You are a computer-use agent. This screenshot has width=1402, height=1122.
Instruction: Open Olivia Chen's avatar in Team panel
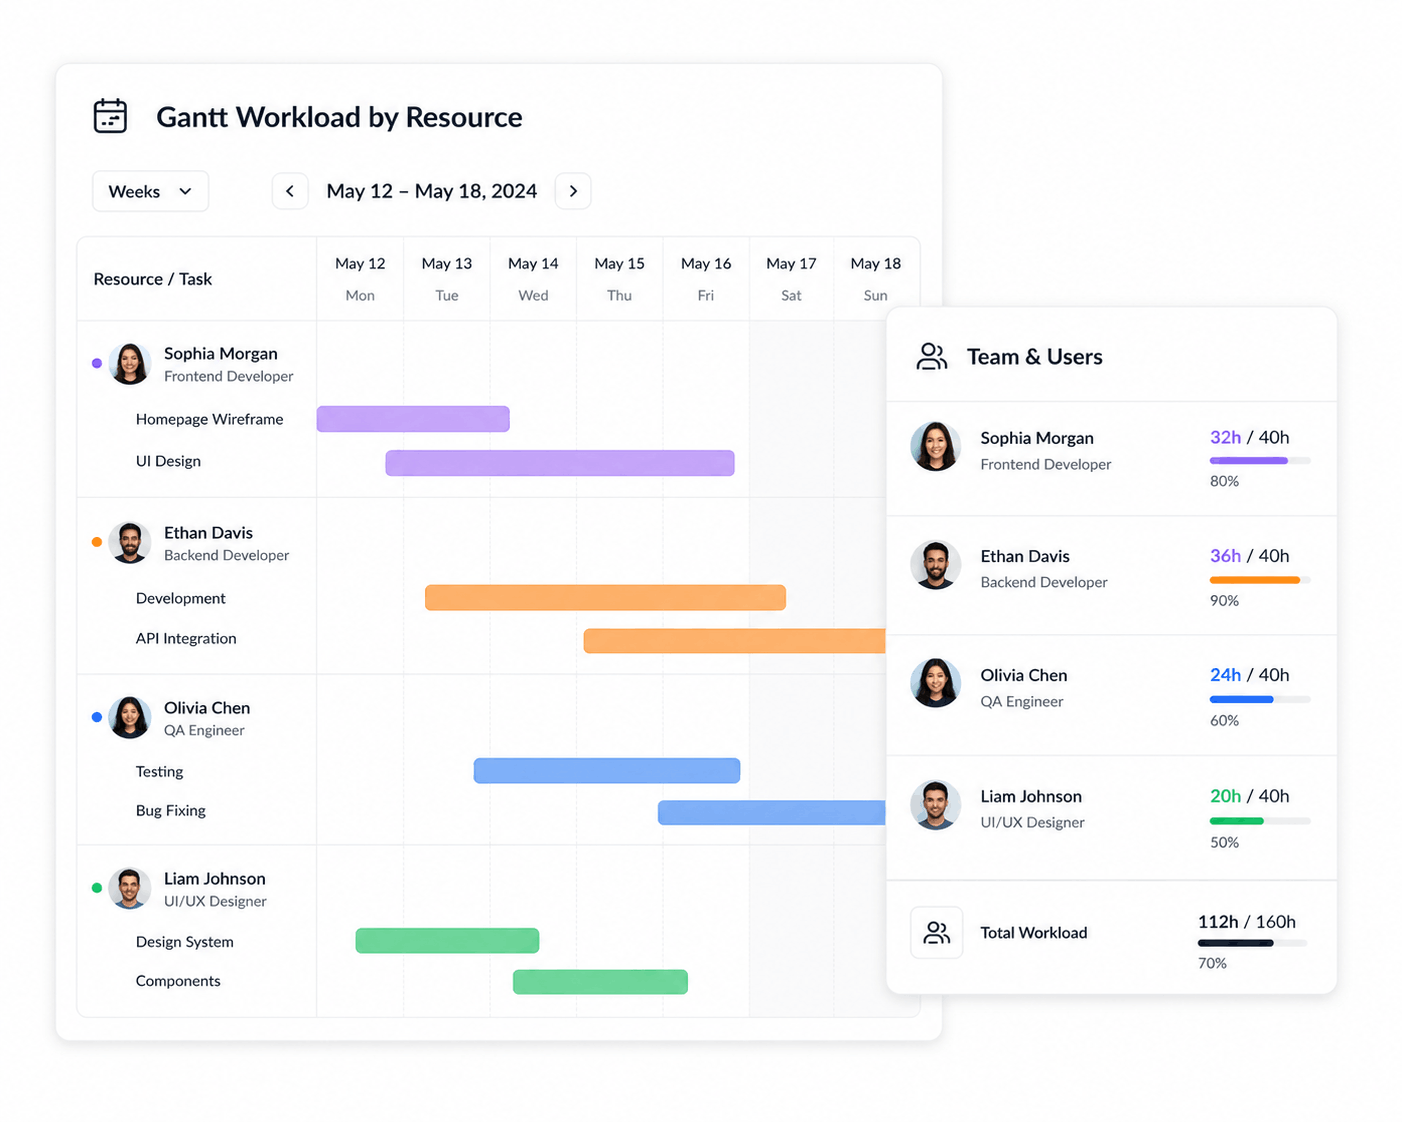coord(936,683)
